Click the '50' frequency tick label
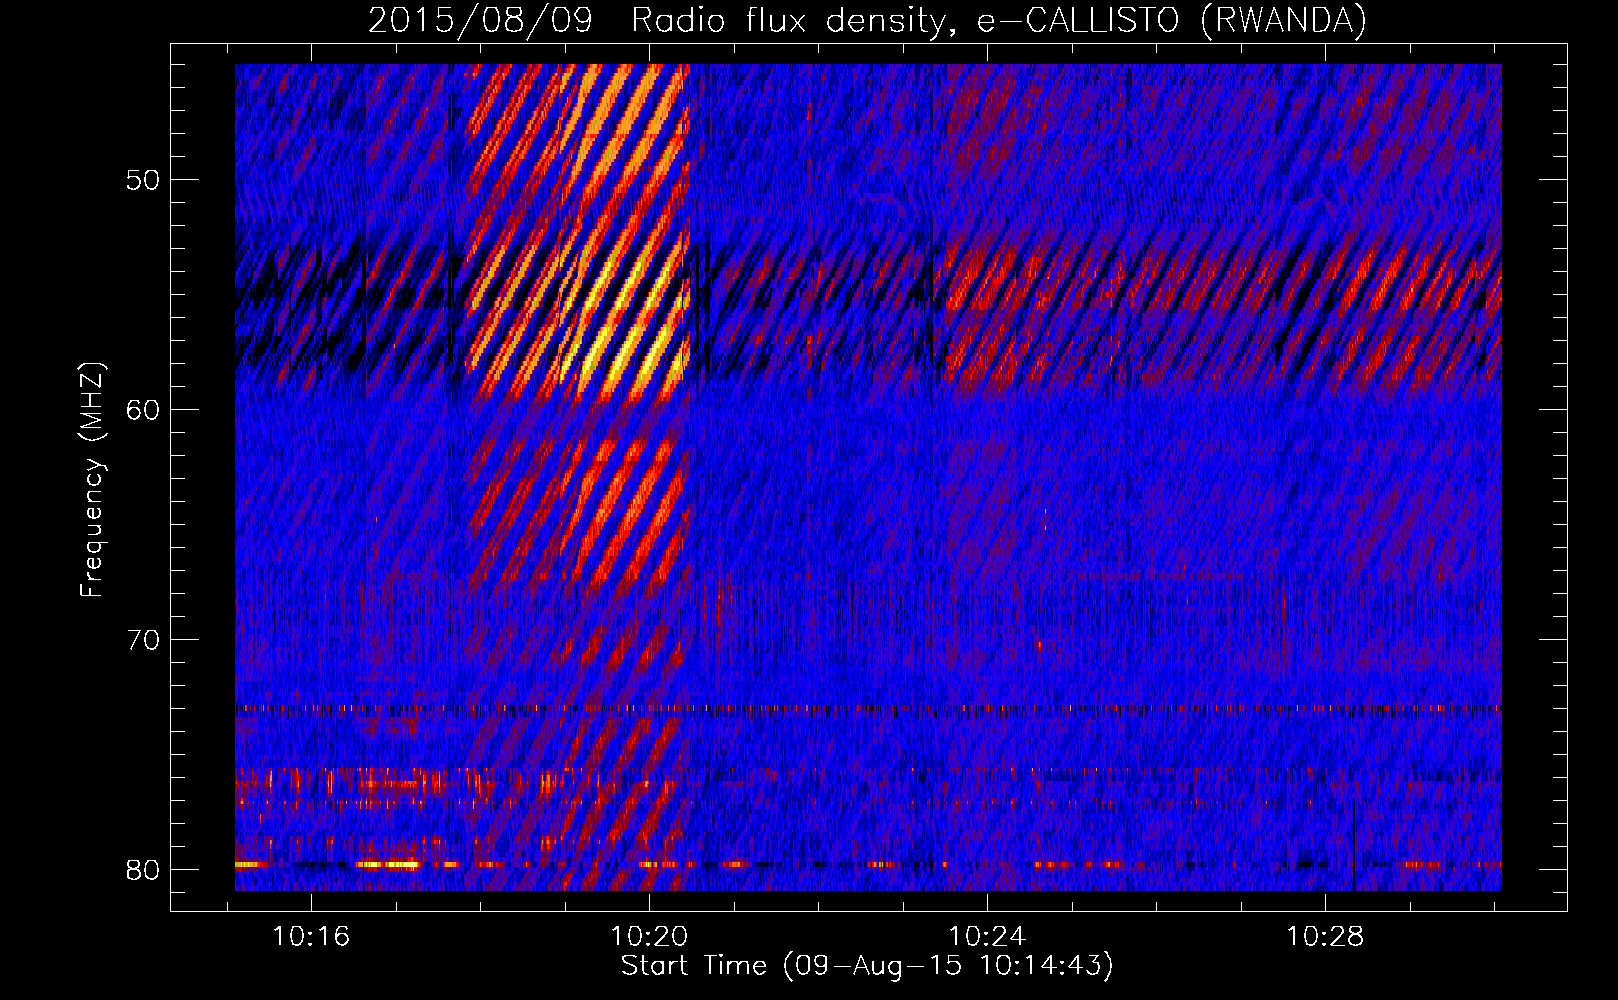1618x1000 pixels. [x=144, y=180]
